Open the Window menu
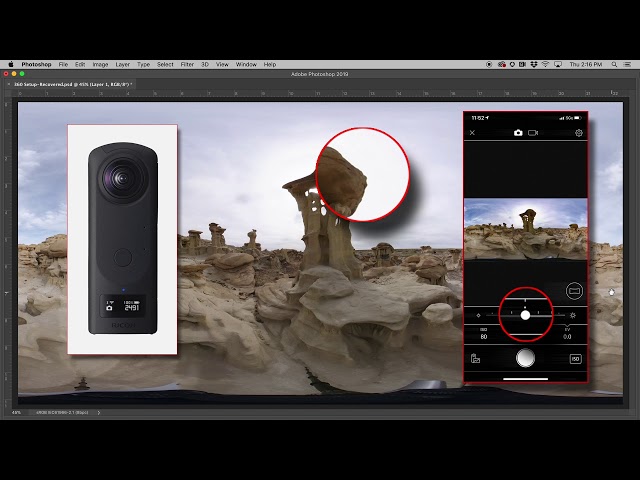Screen dimensions: 640x480 click(246, 64)
